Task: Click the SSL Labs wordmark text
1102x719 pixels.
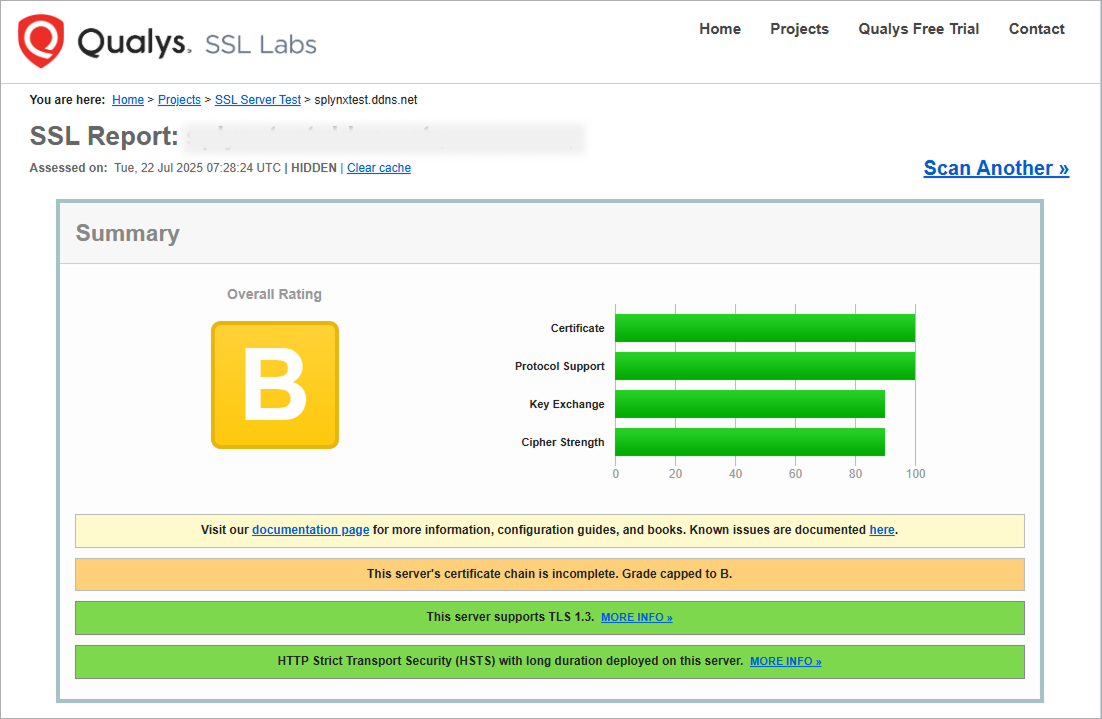Action: 261,44
